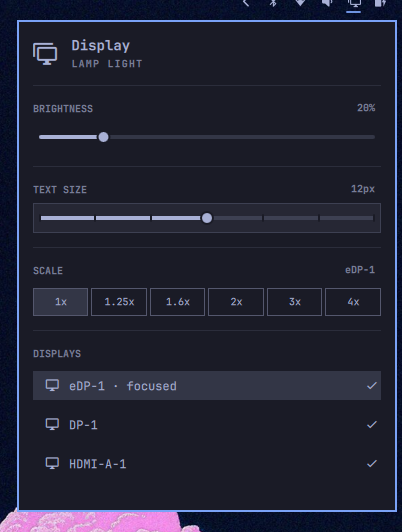Select the 4x scale option
The width and height of the screenshot is (402, 532).
353,302
